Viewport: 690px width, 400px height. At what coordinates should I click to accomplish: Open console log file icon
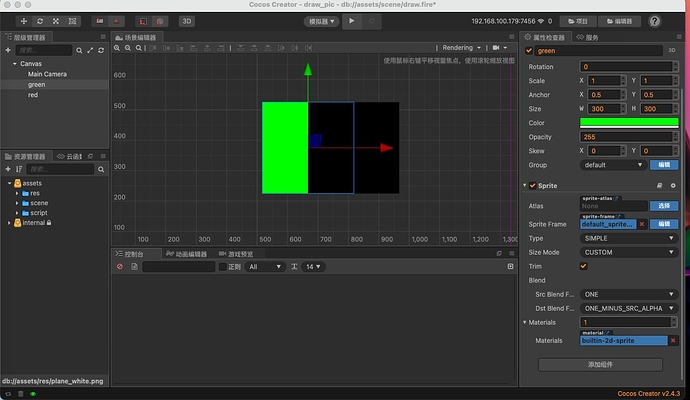pyautogui.click(x=134, y=267)
